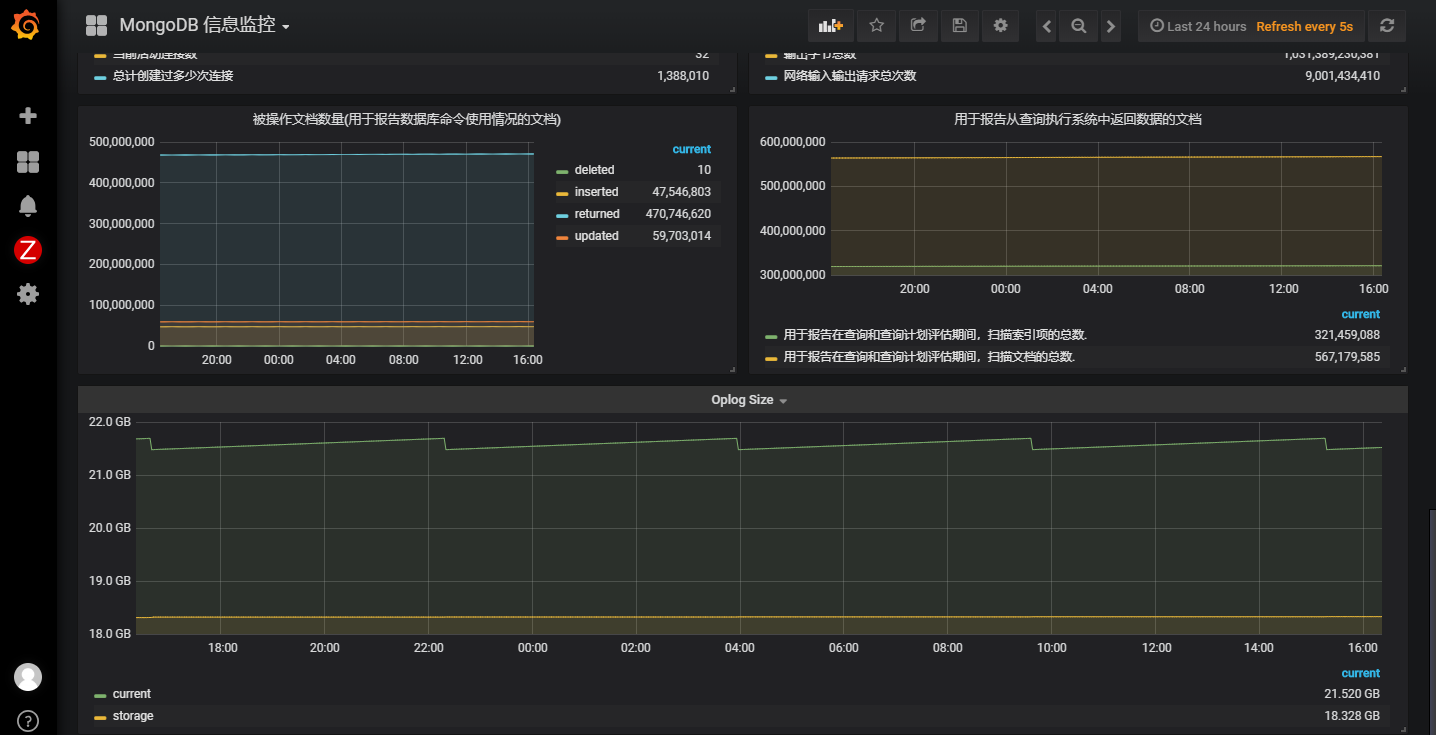The image size is (1436, 735).
Task: Save the dashboard with floppy icon
Action: point(959,26)
